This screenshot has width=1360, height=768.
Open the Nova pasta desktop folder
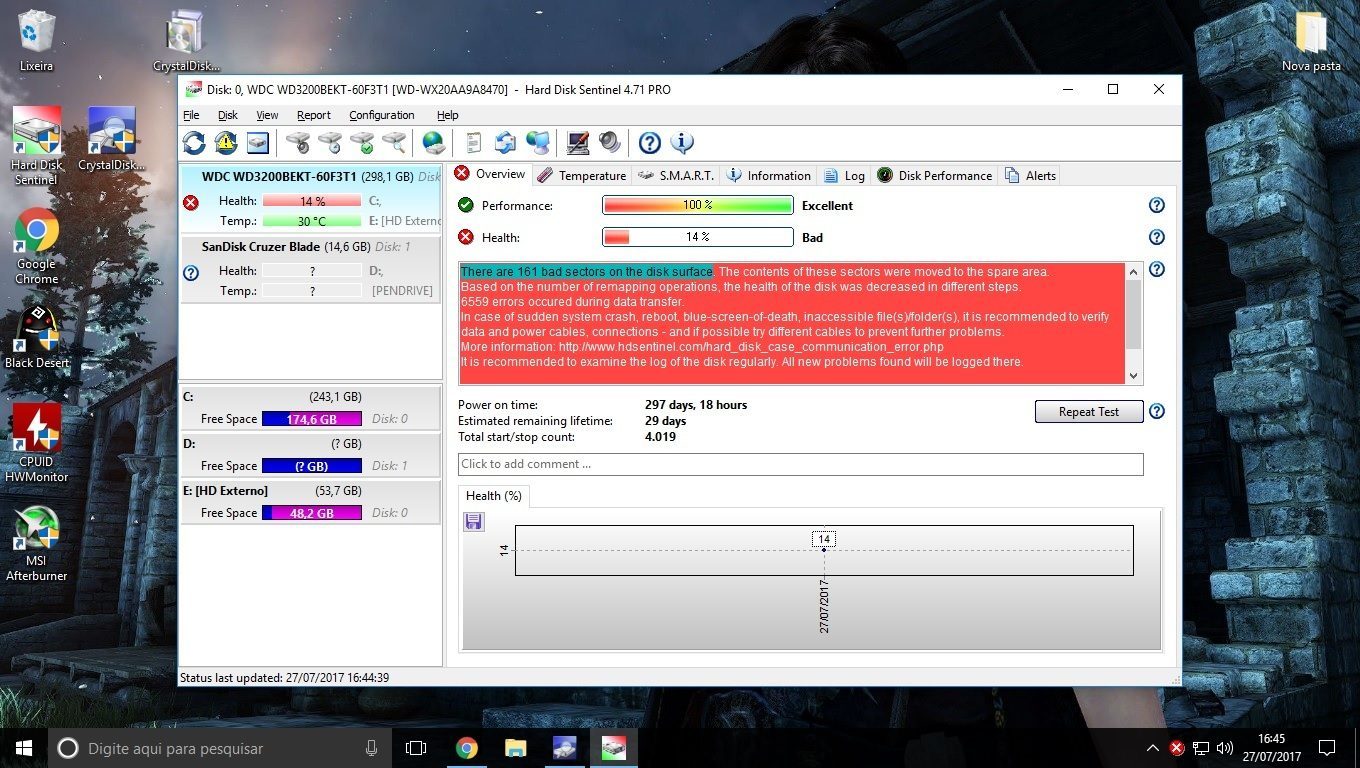[x=1311, y=41]
